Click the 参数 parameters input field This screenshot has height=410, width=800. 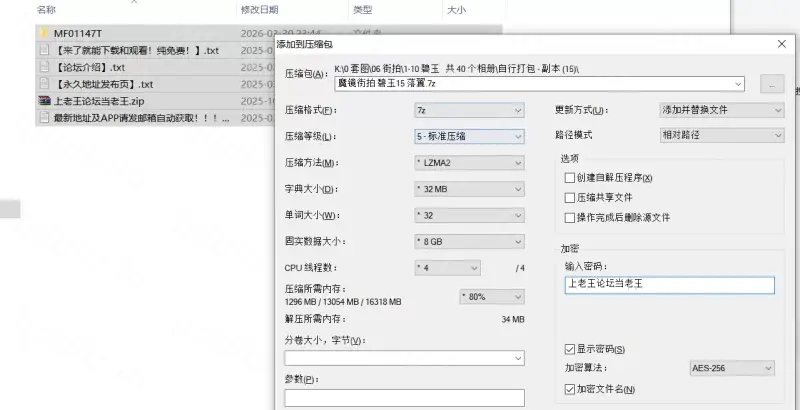pos(404,398)
